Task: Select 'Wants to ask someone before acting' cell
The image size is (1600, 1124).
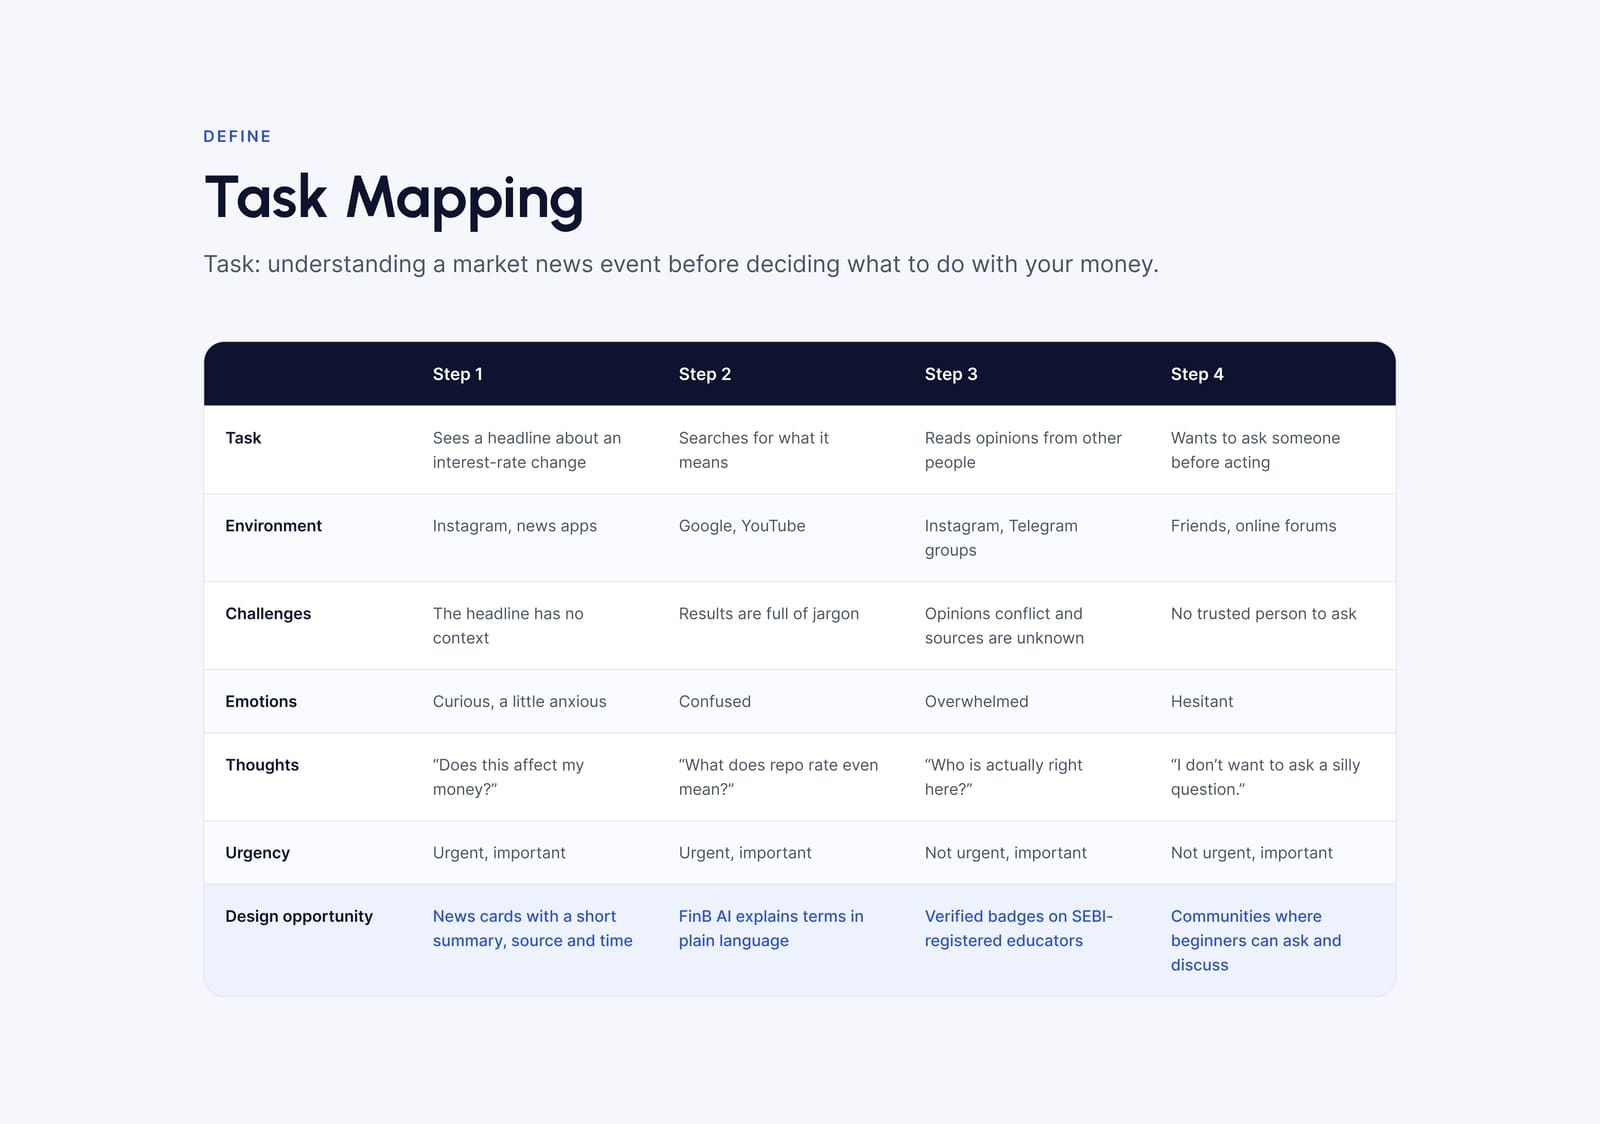Action: [x=1255, y=450]
